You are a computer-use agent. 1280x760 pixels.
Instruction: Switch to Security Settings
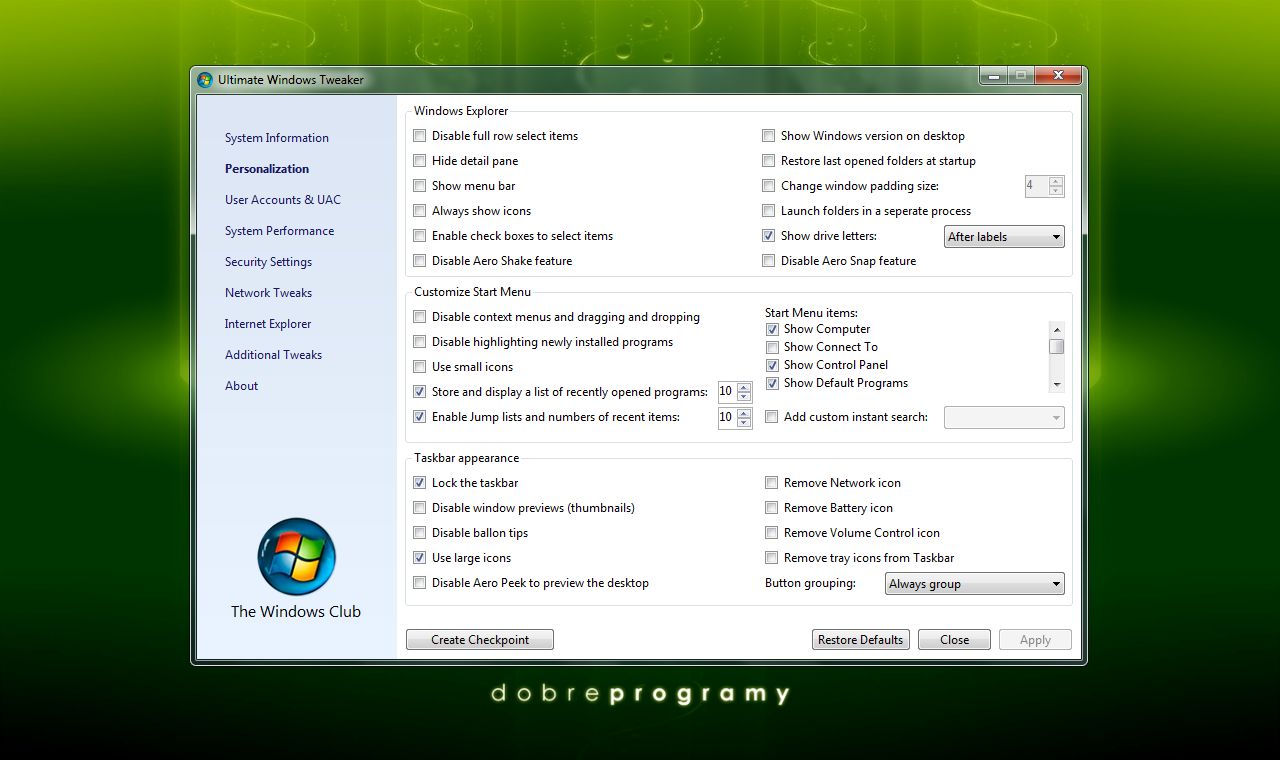click(268, 262)
